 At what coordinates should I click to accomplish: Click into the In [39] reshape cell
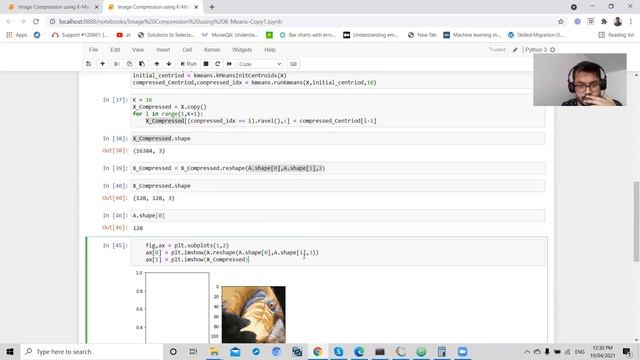[x=338, y=168]
